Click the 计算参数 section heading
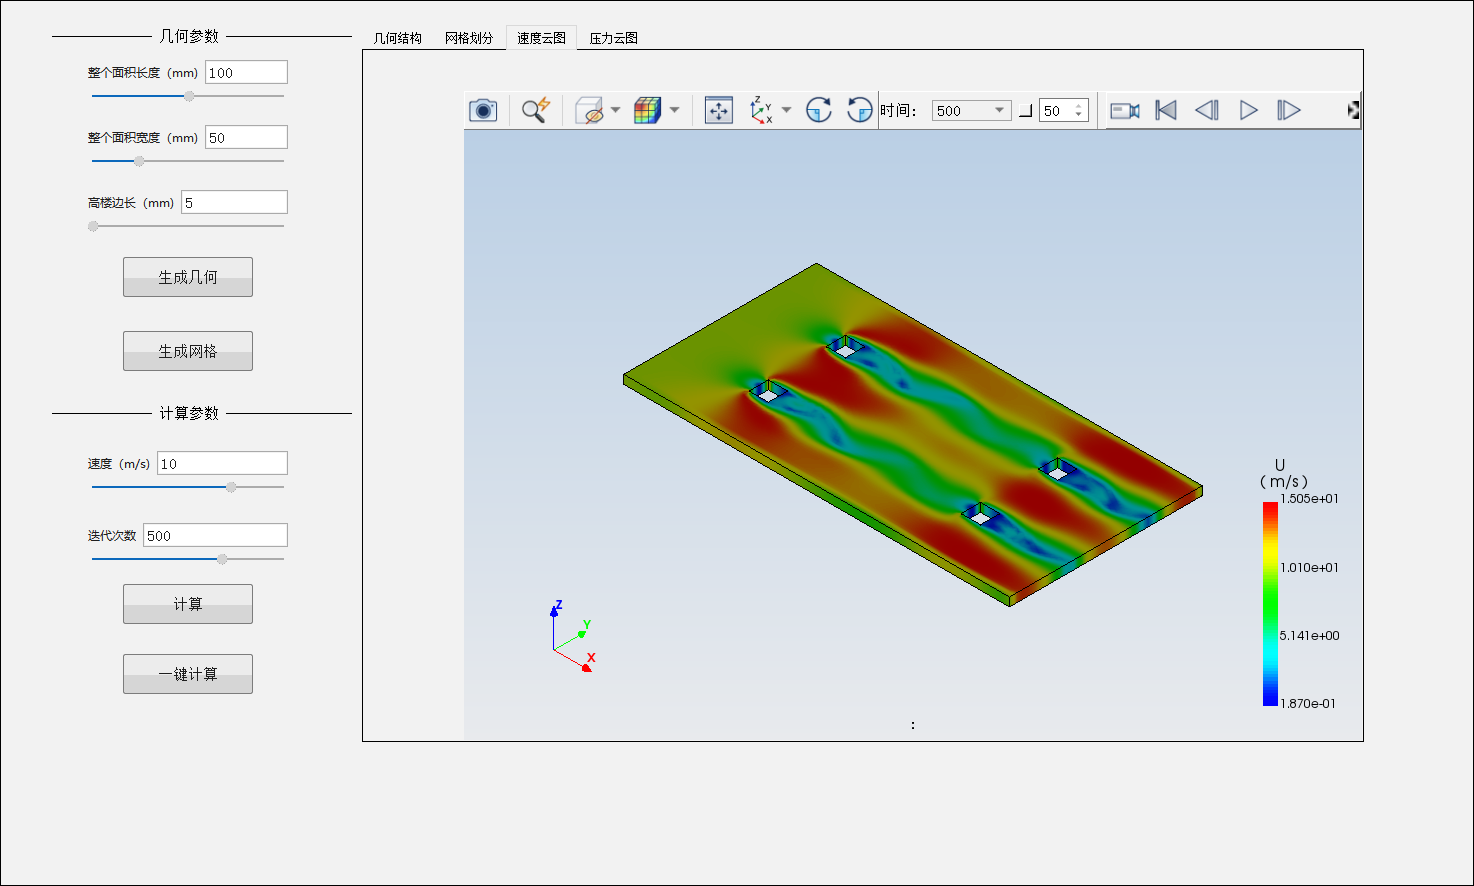Image resolution: width=1474 pixels, height=886 pixels. click(x=189, y=413)
